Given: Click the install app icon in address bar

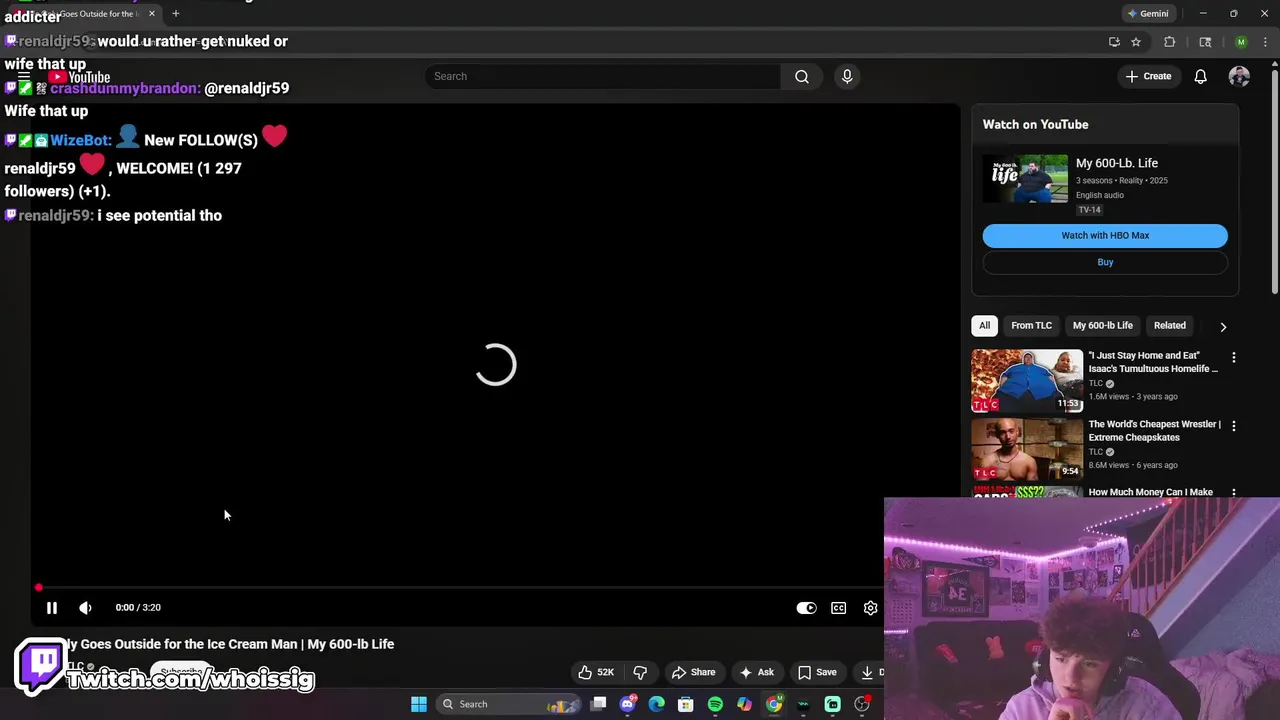Looking at the screenshot, I should [x=1114, y=42].
